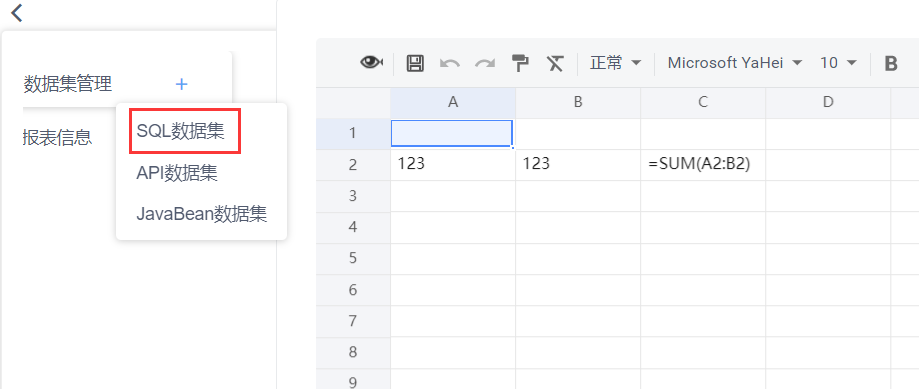Choose SQL数据集 from the menu
Screen dimensions: 919x389
(x=181, y=131)
